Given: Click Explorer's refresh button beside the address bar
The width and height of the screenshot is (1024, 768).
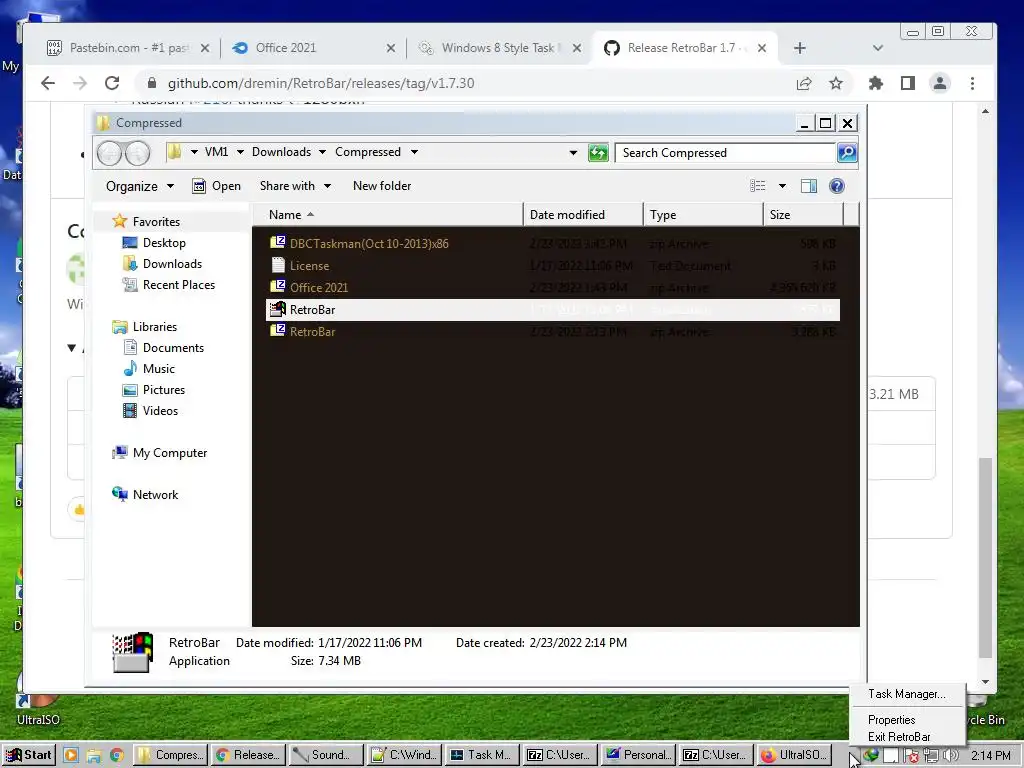Looking at the screenshot, I should (x=598, y=153).
